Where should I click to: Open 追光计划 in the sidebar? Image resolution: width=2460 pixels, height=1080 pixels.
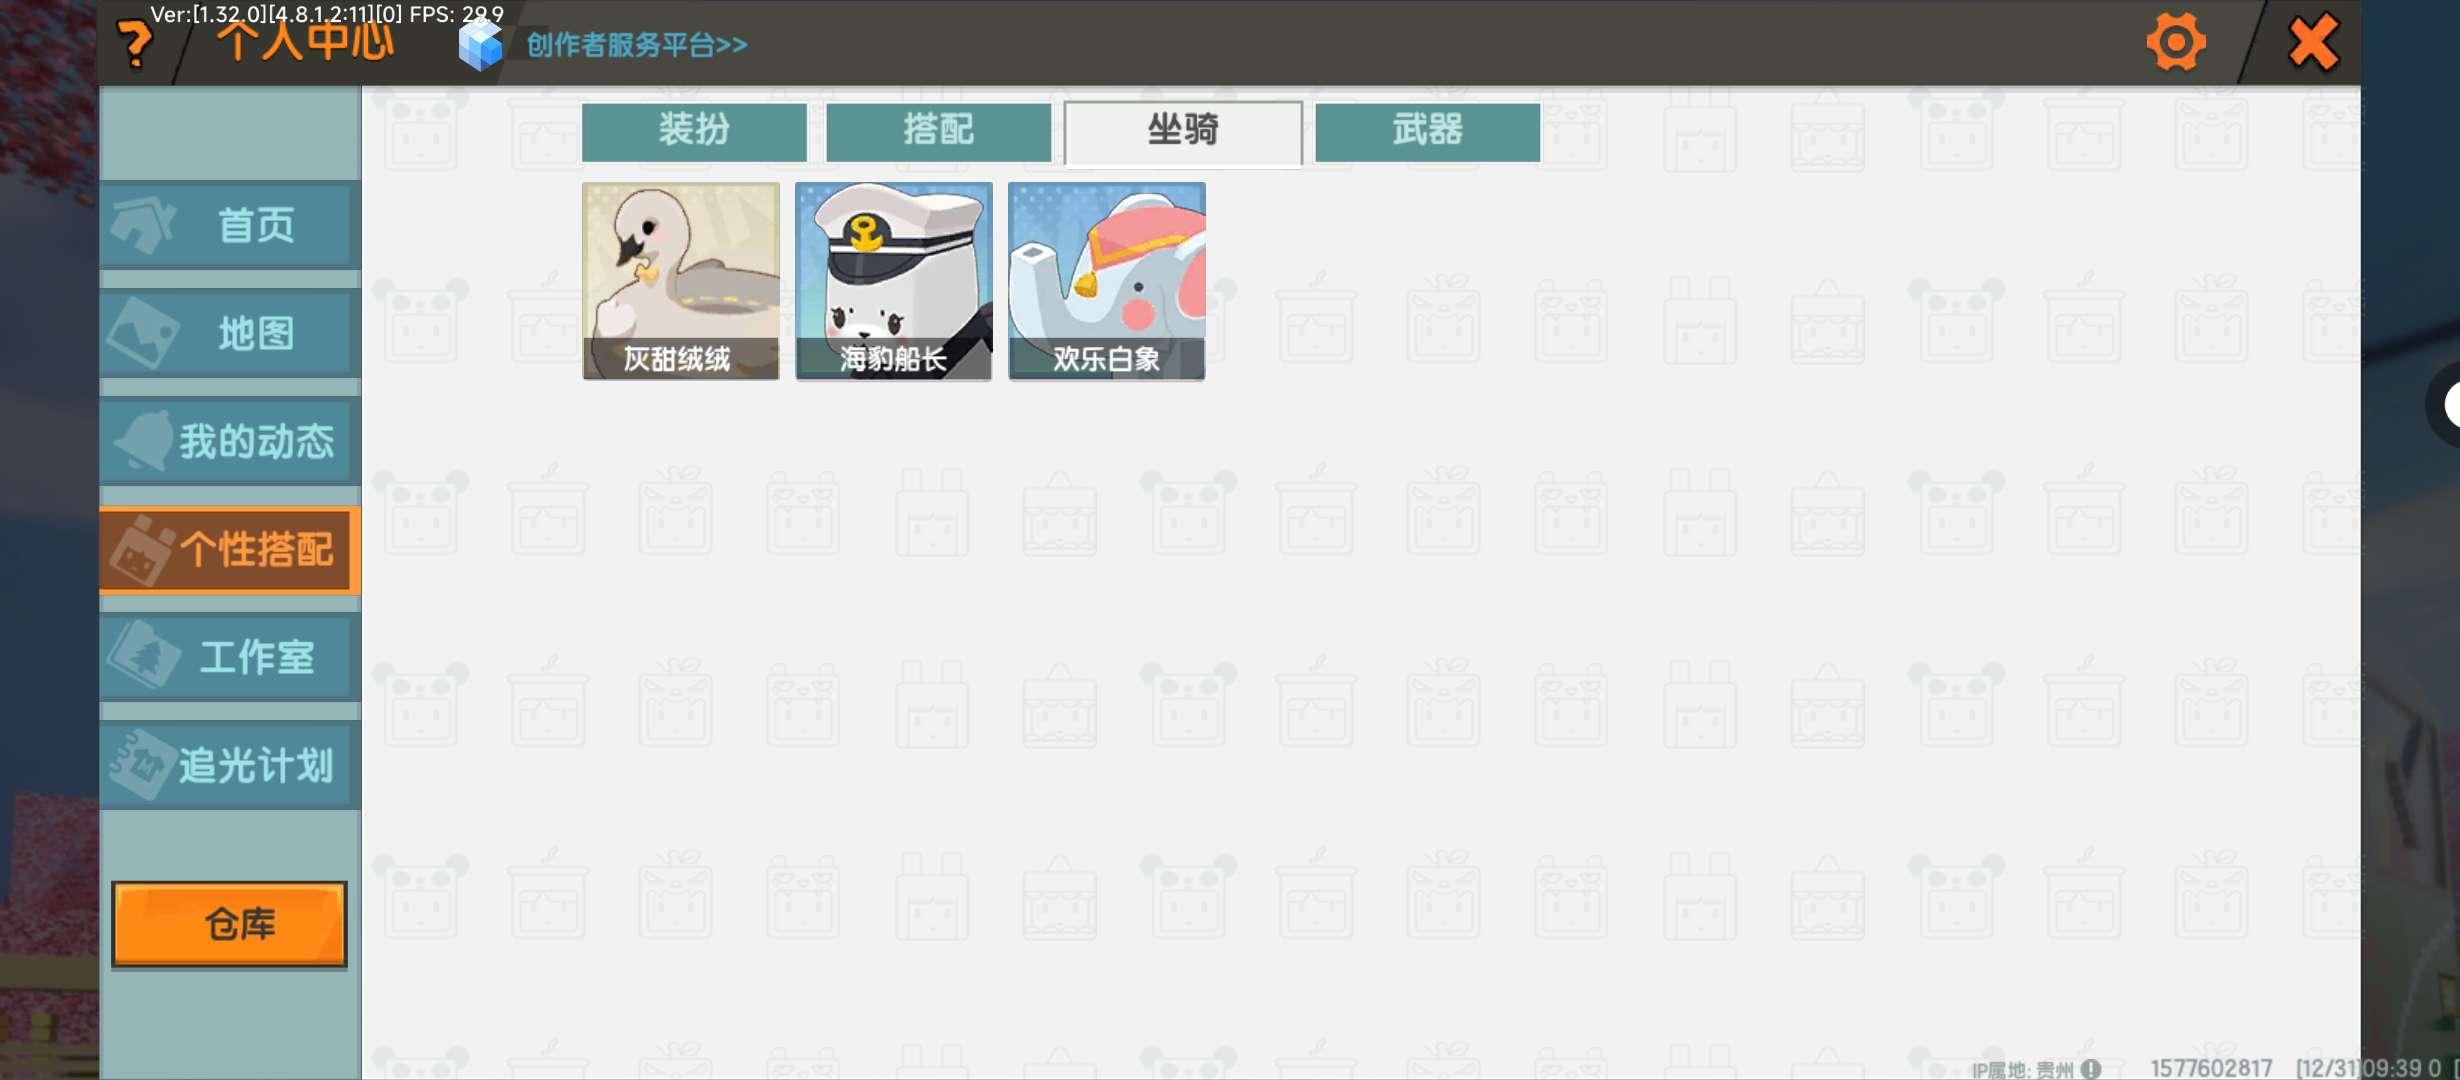tap(230, 766)
